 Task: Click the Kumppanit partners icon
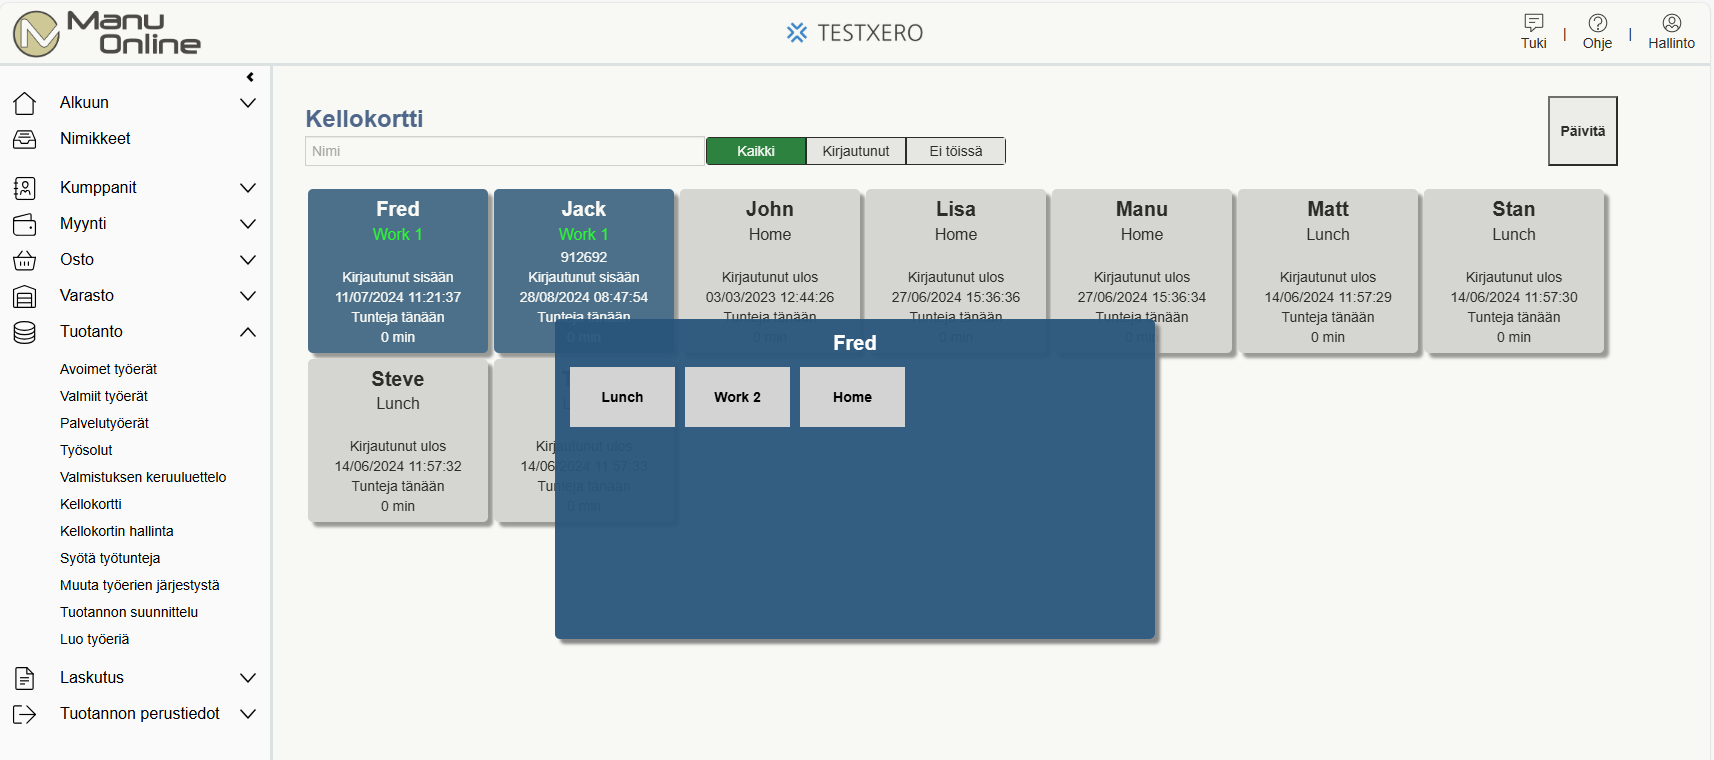point(25,188)
